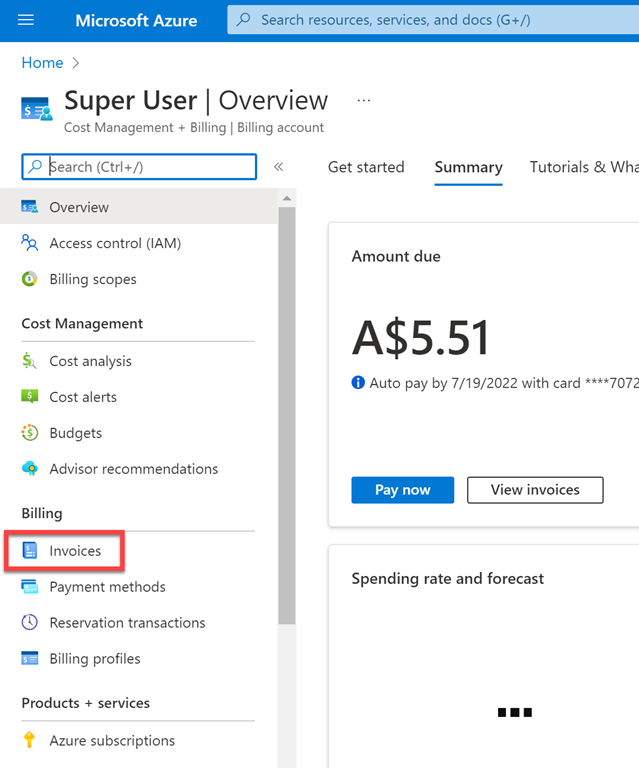Click the View invoices button

pyautogui.click(x=535, y=490)
